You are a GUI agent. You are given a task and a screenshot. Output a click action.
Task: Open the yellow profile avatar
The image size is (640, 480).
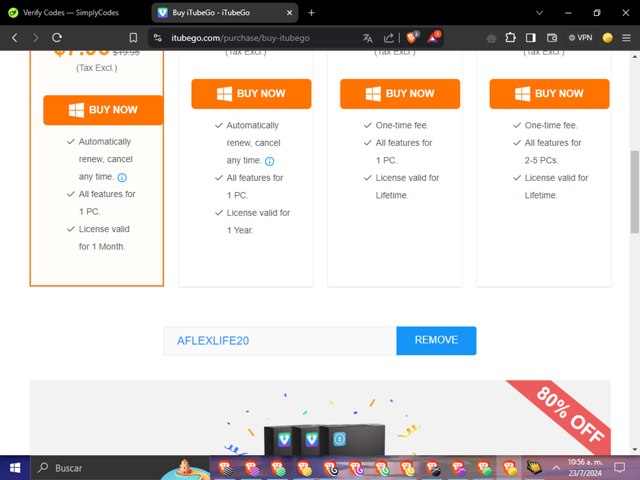coord(607,38)
